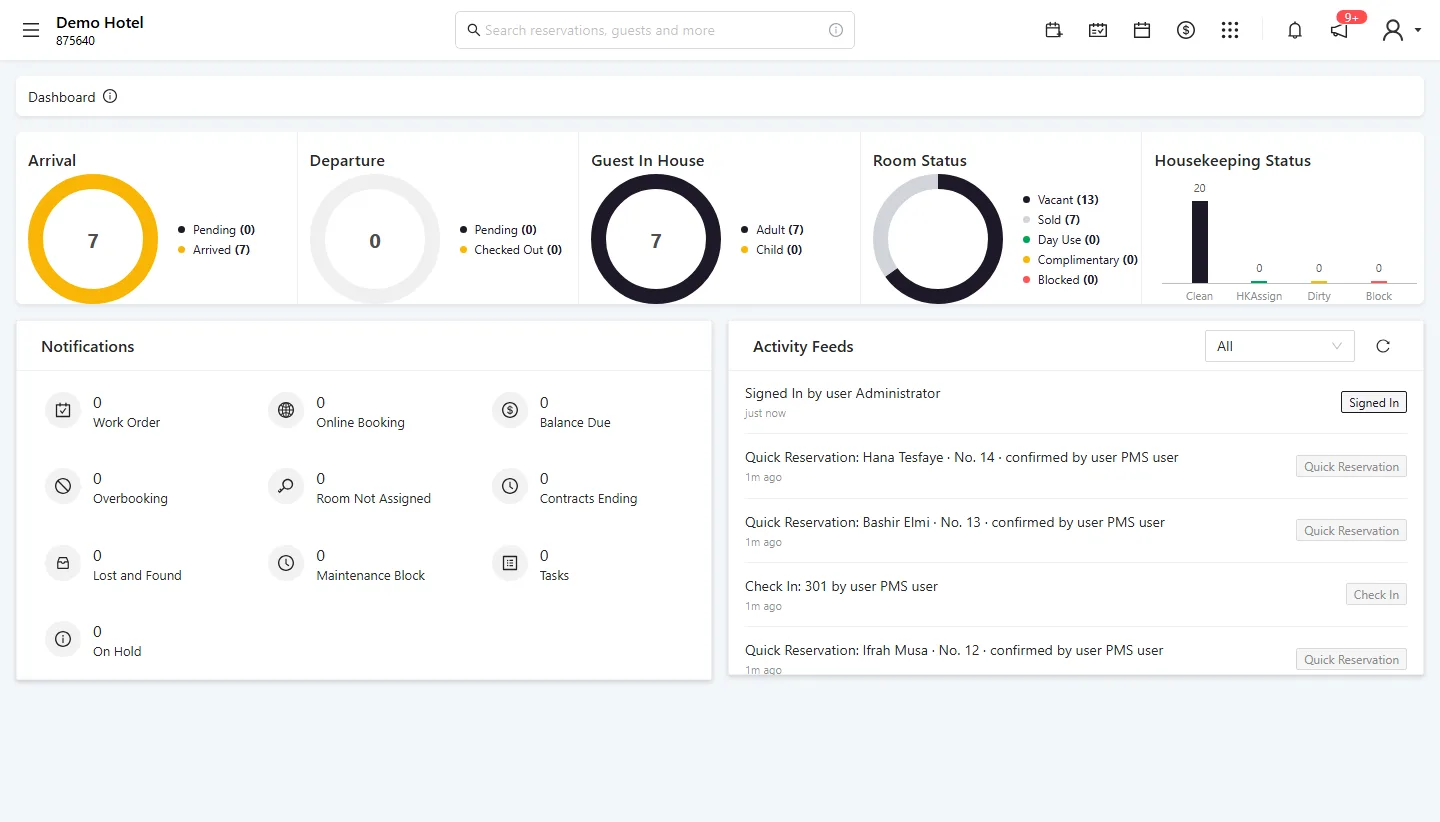Click the 'Signed In by user Administrator' entry

point(843,393)
